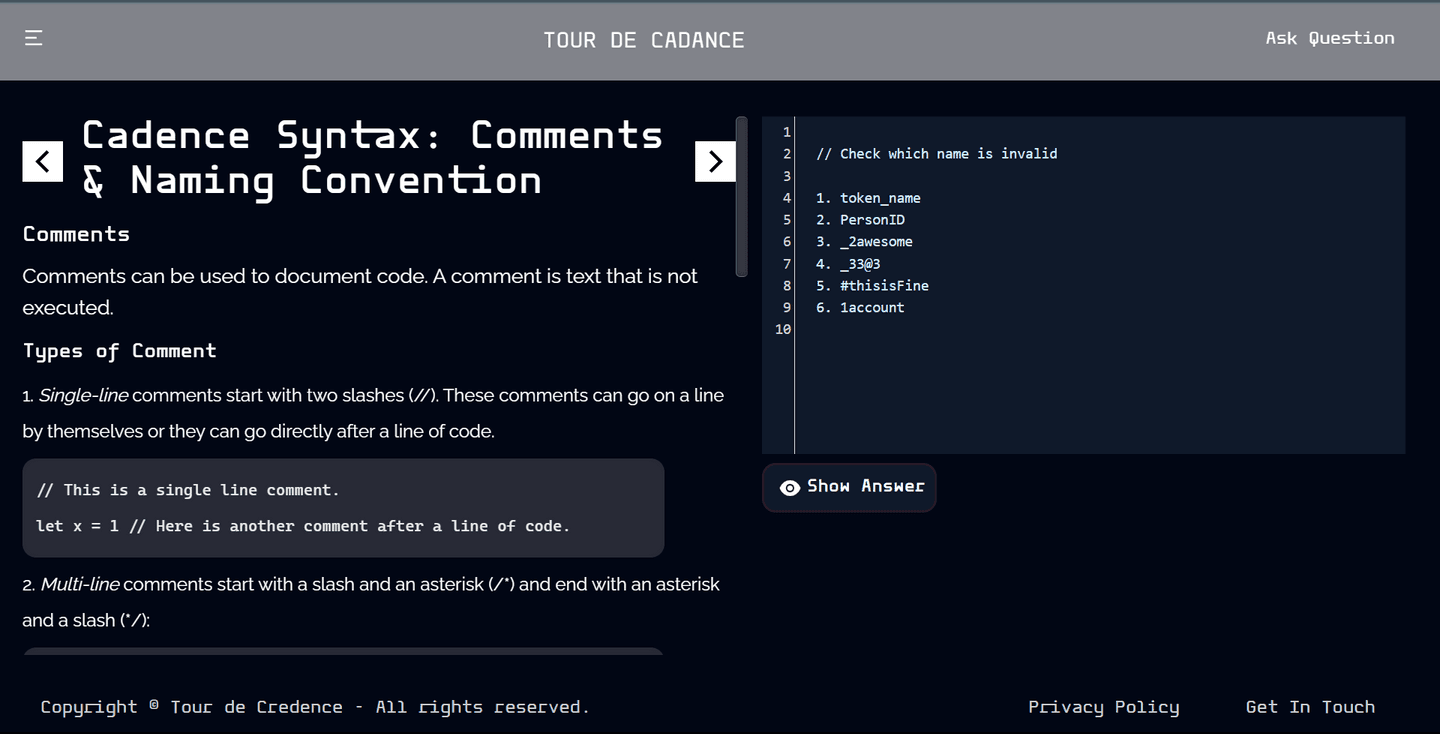Click the 'Cadence Syntax: Comments & Naming Convention' title

click(x=372, y=158)
